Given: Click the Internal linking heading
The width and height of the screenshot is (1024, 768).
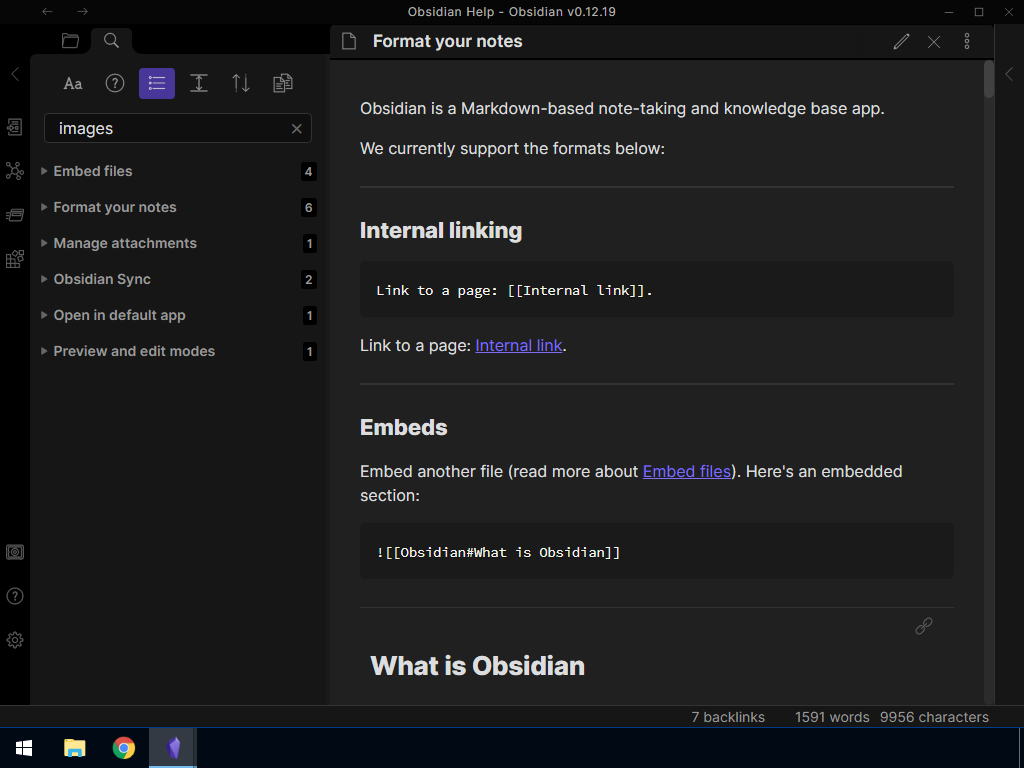Looking at the screenshot, I should pos(441,231).
